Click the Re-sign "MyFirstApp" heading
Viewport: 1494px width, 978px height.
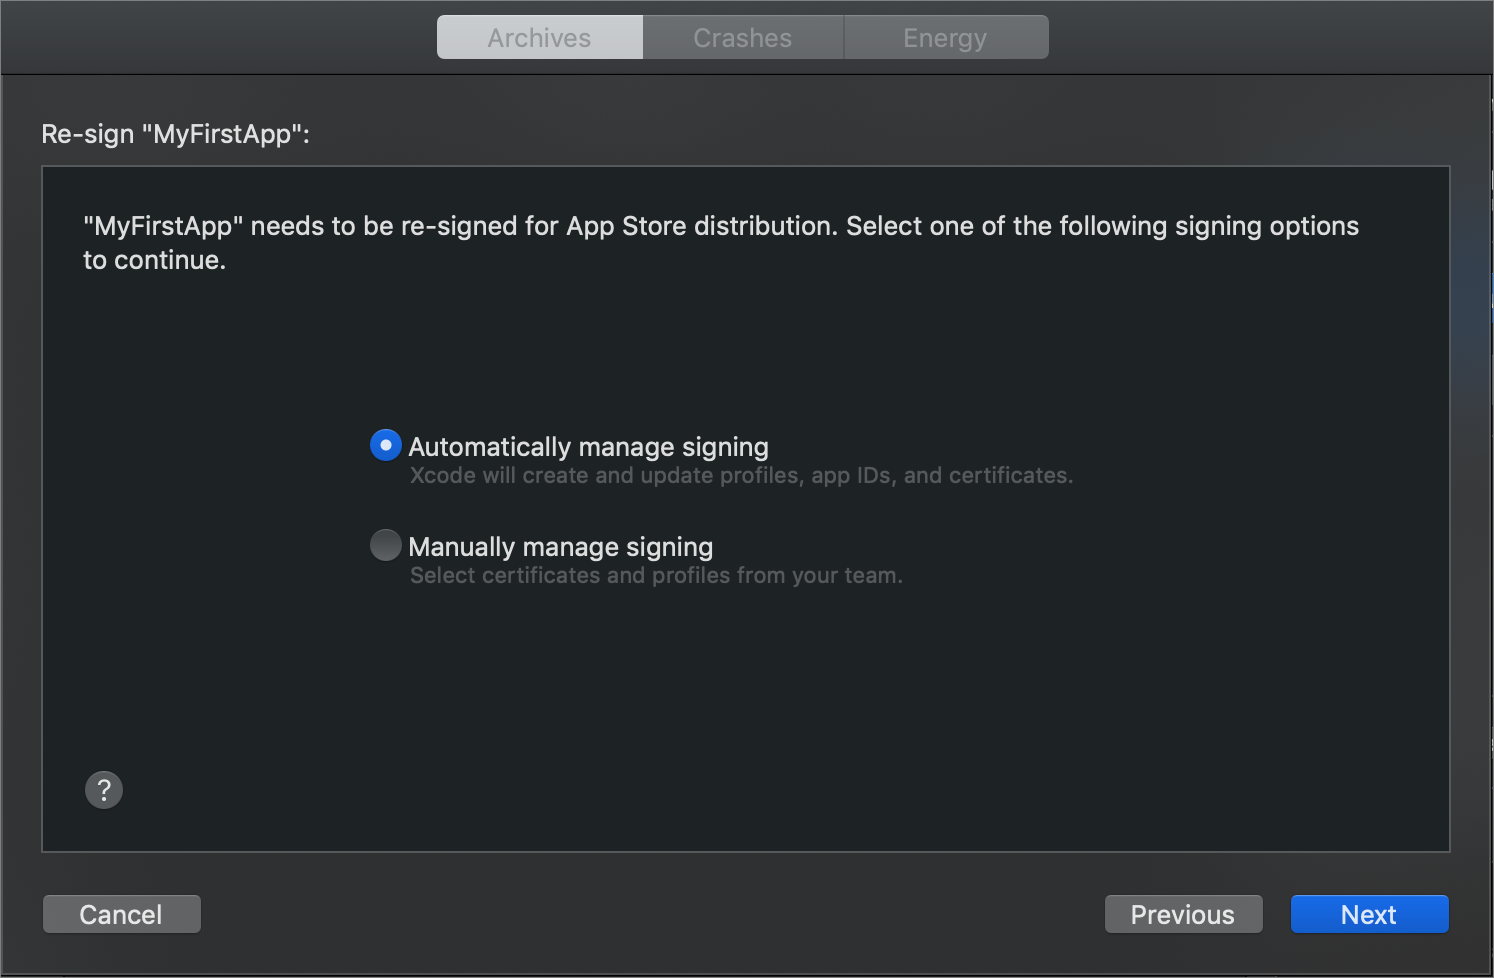176,134
